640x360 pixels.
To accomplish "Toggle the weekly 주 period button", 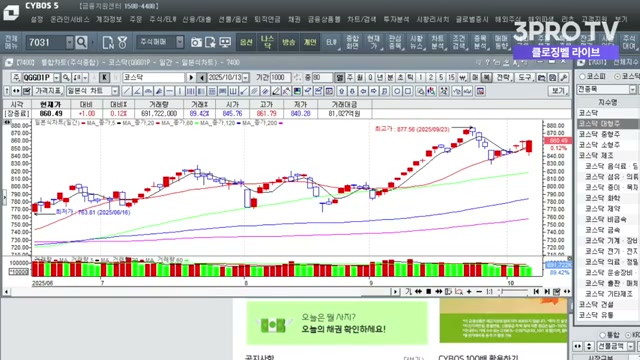I will tap(350, 77).
